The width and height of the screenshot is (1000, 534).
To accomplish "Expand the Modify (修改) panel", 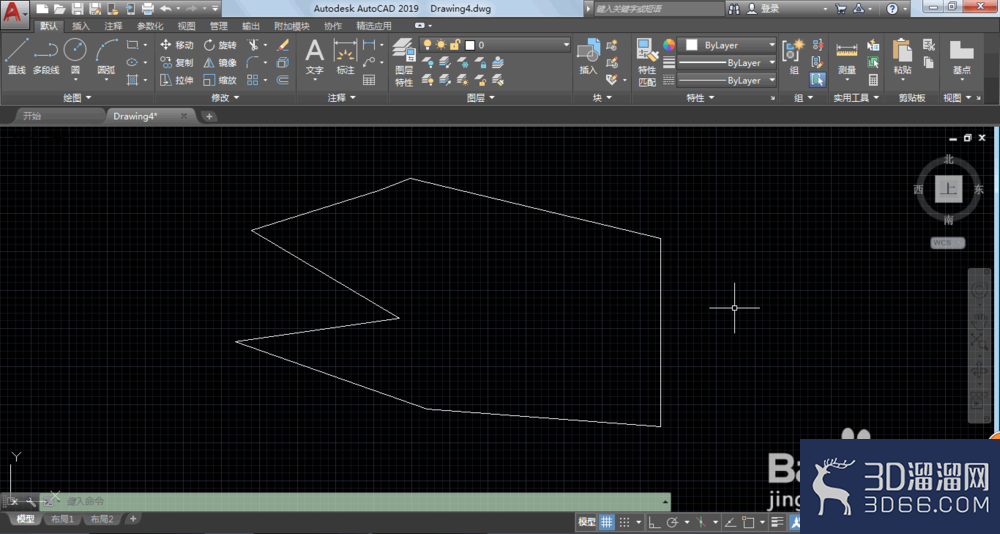I will click(x=225, y=98).
